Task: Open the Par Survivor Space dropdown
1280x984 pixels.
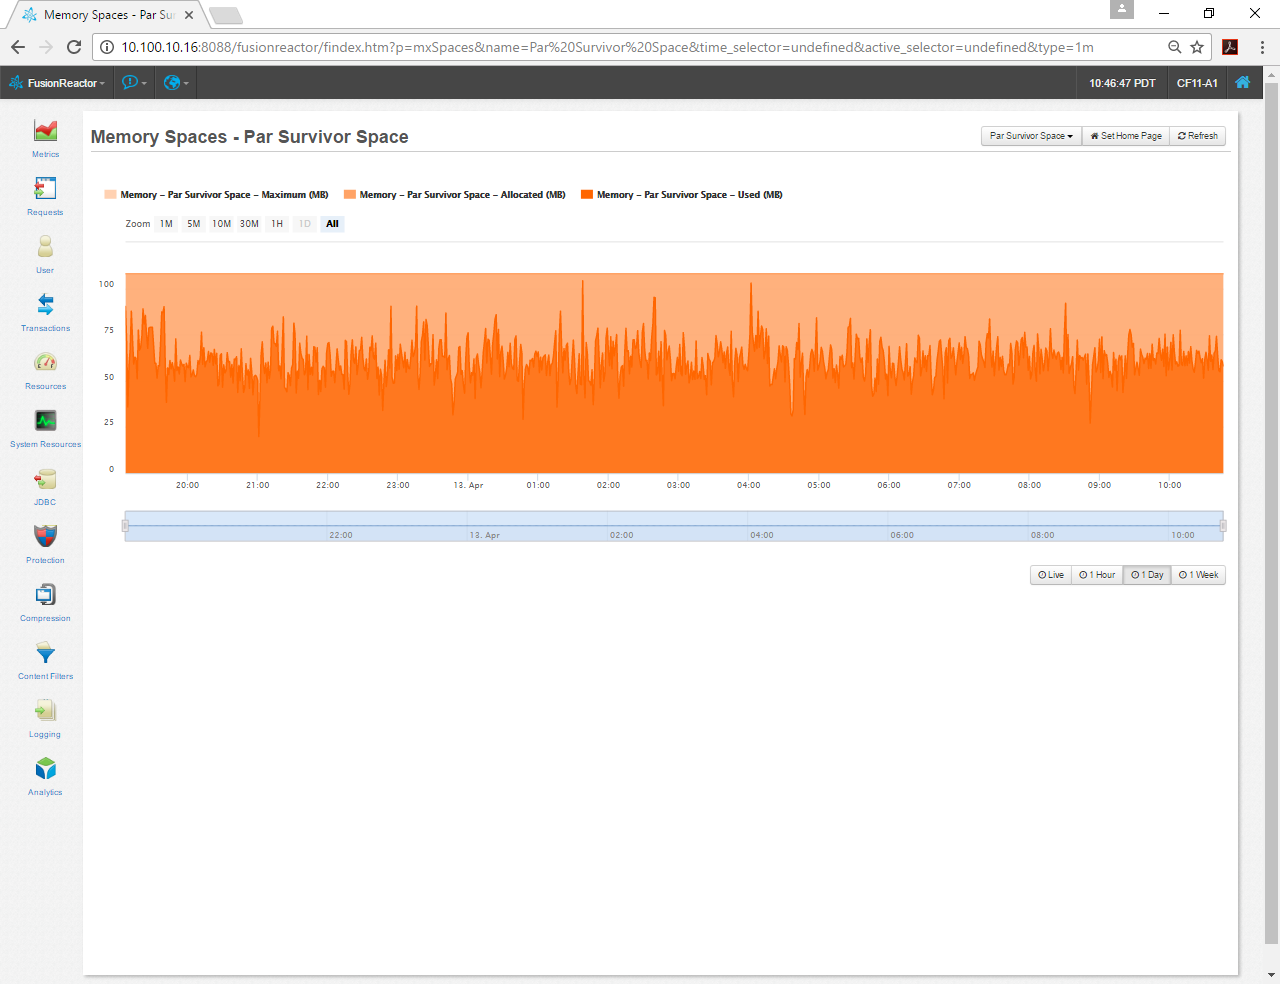Action: click(1031, 136)
